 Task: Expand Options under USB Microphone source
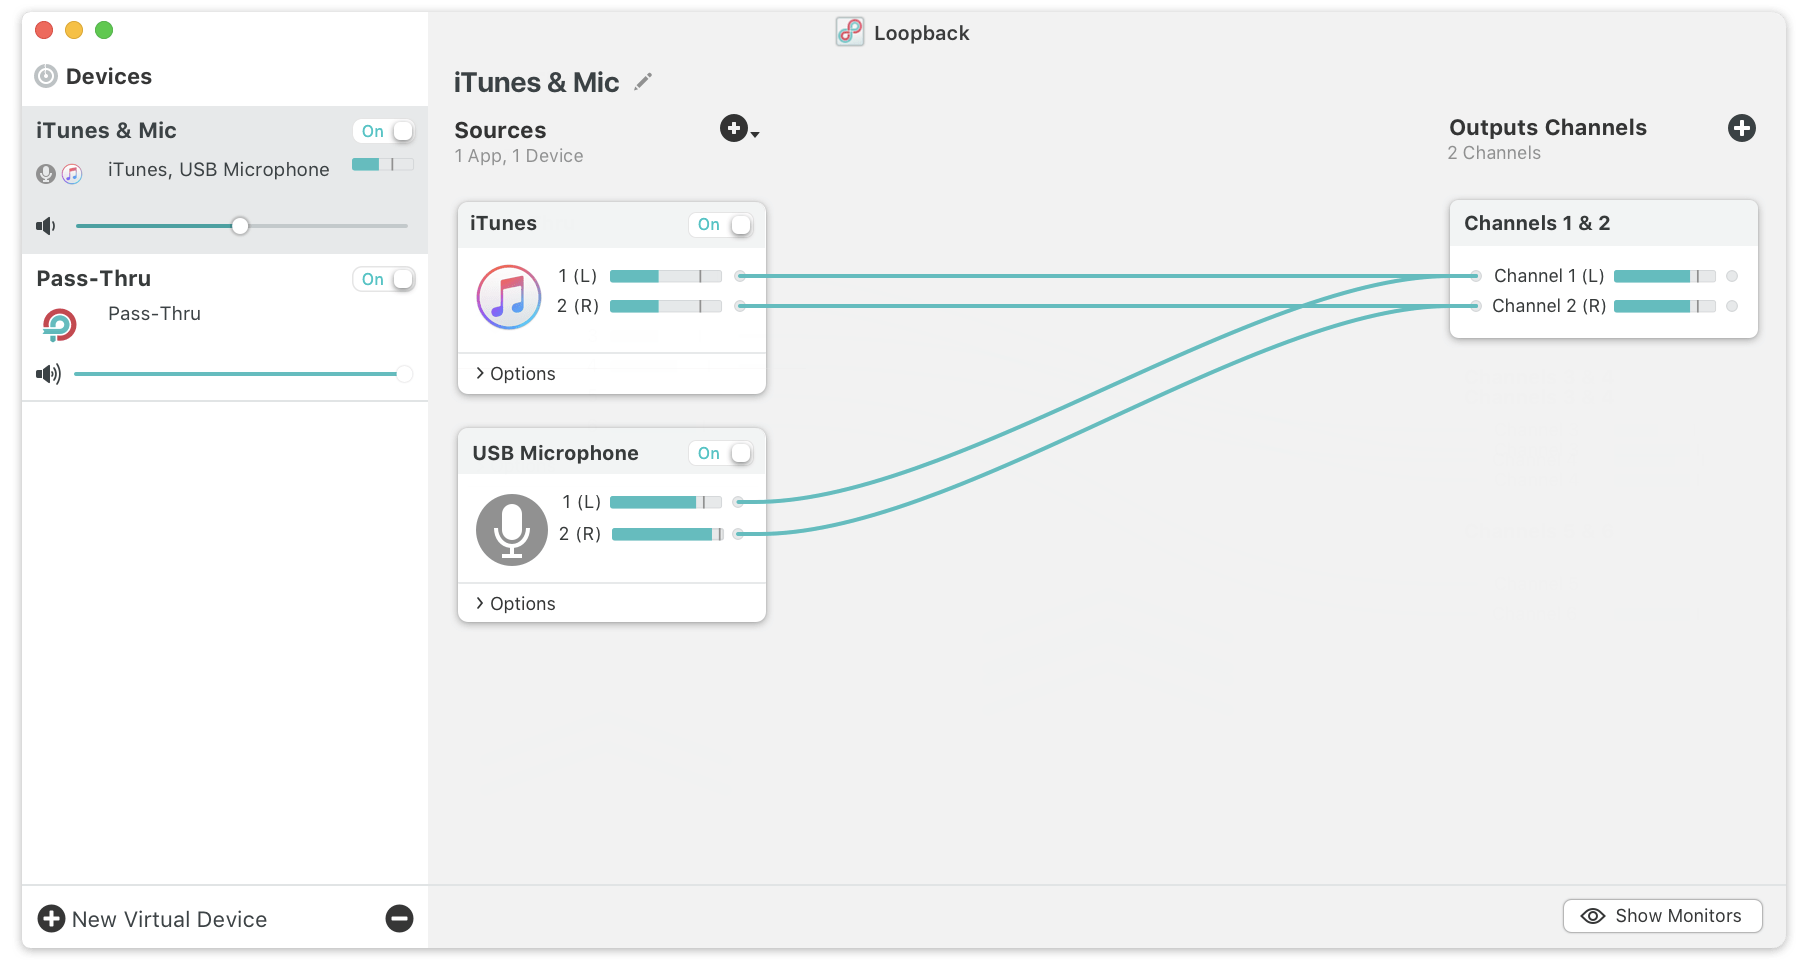(x=515, y=603)
